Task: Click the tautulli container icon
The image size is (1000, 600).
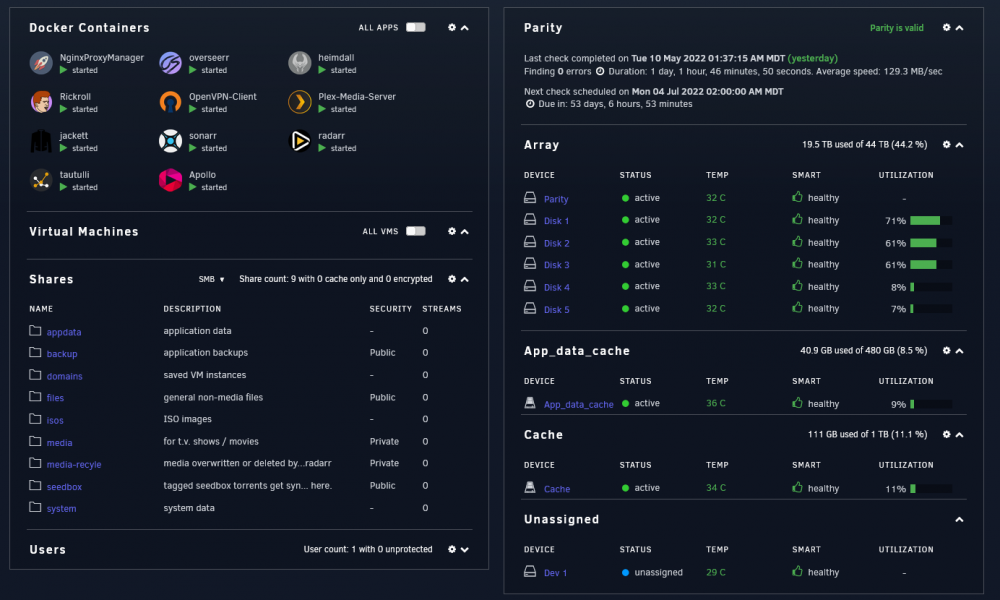Action: click(x=41, y=180)
